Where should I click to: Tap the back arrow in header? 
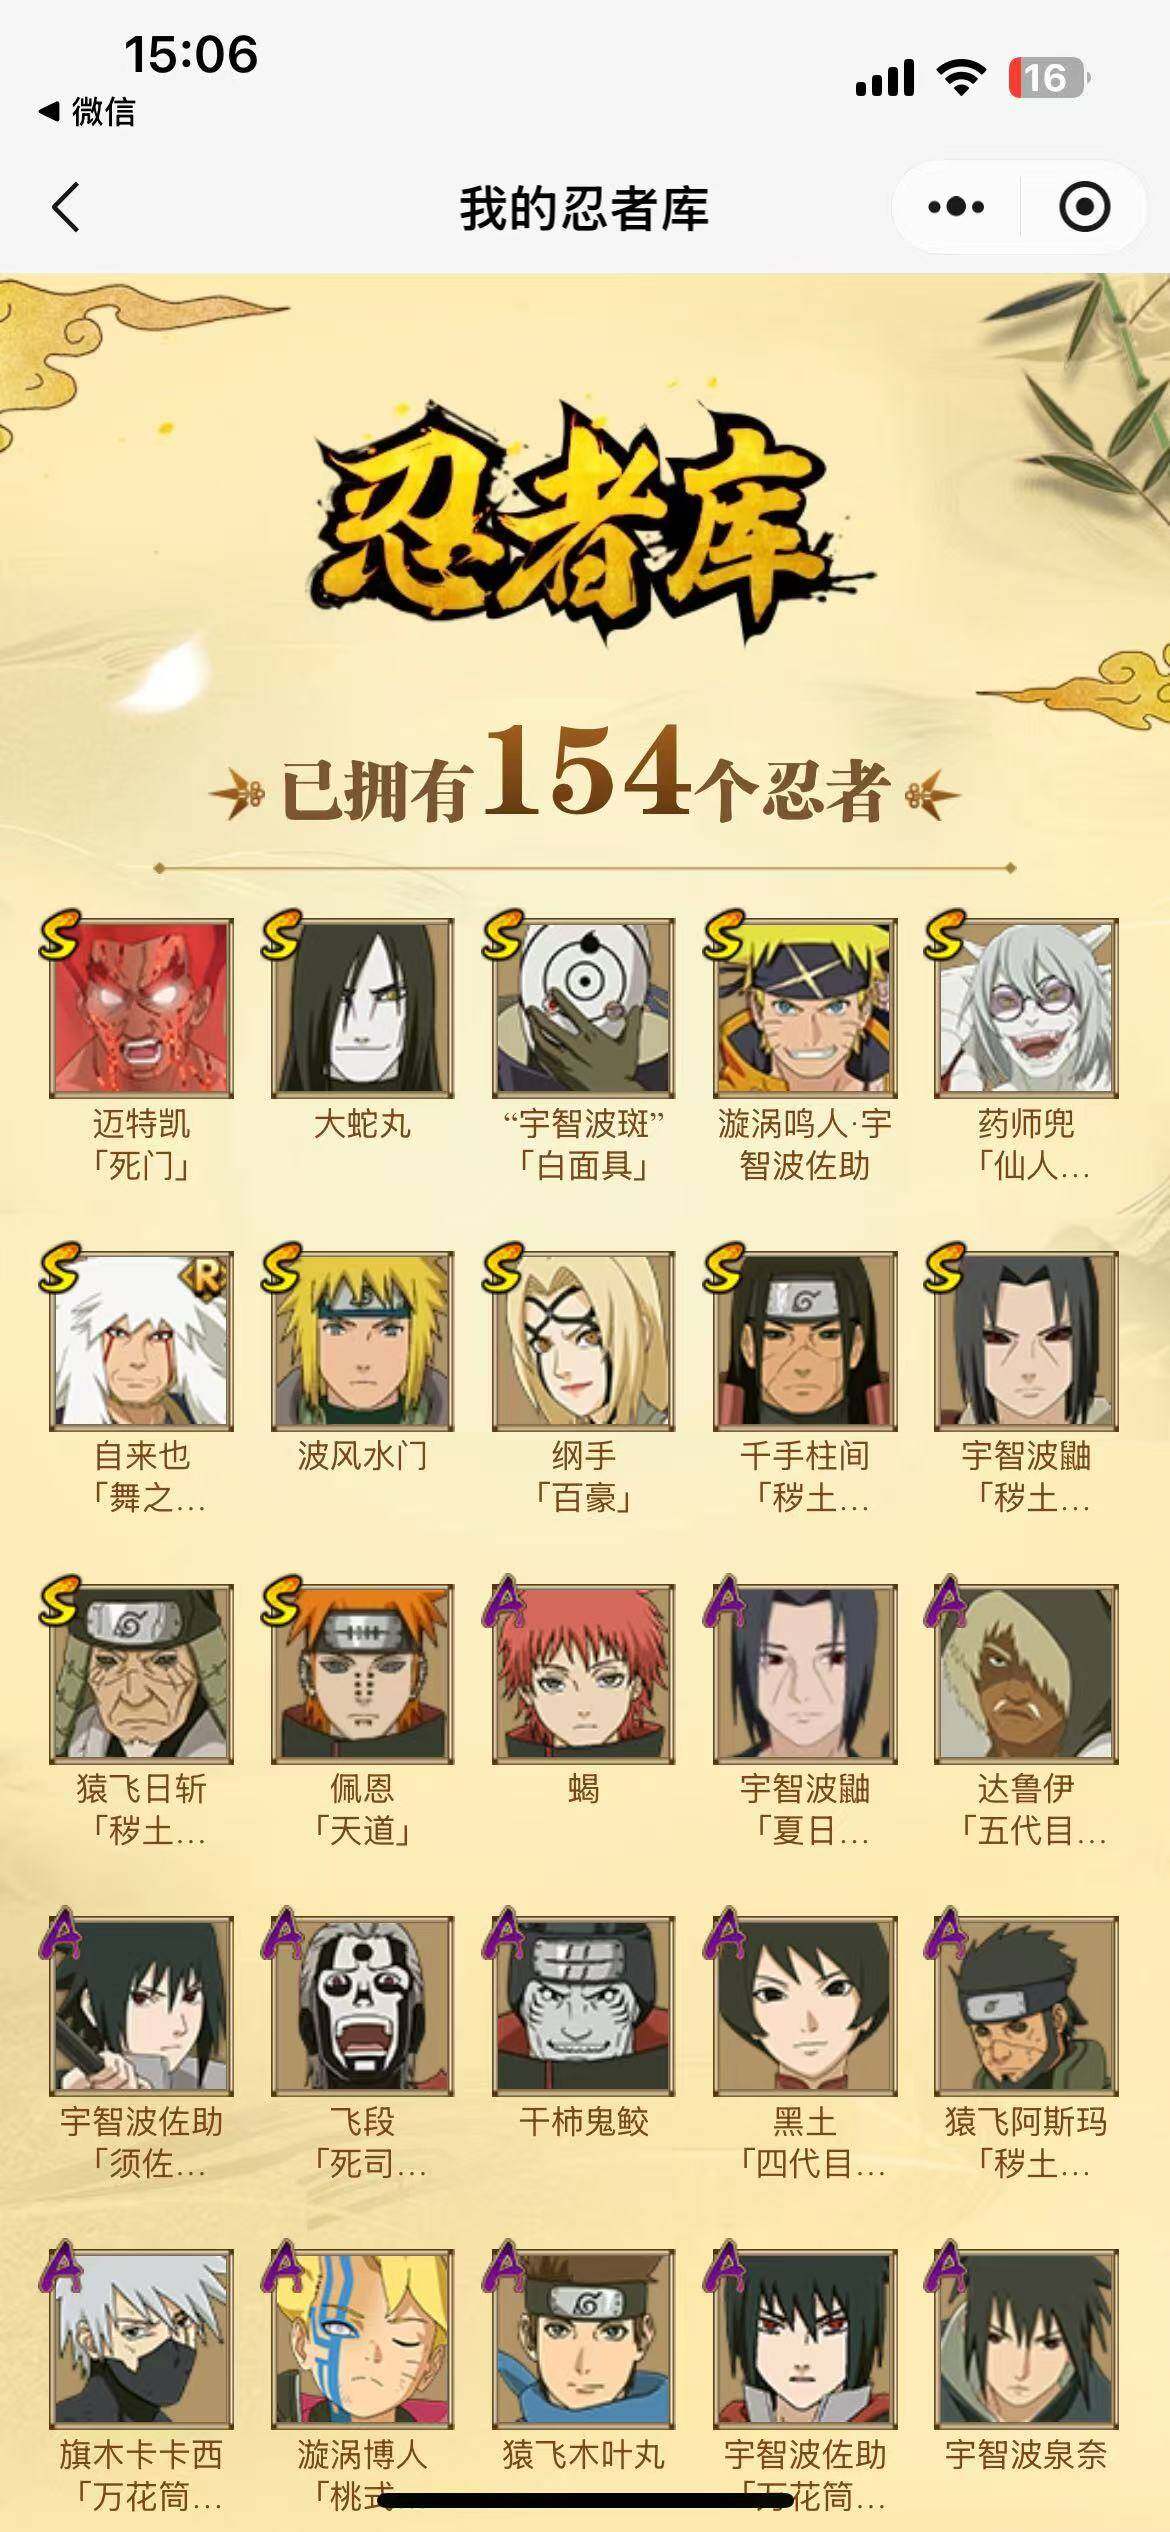click(66, 208)
